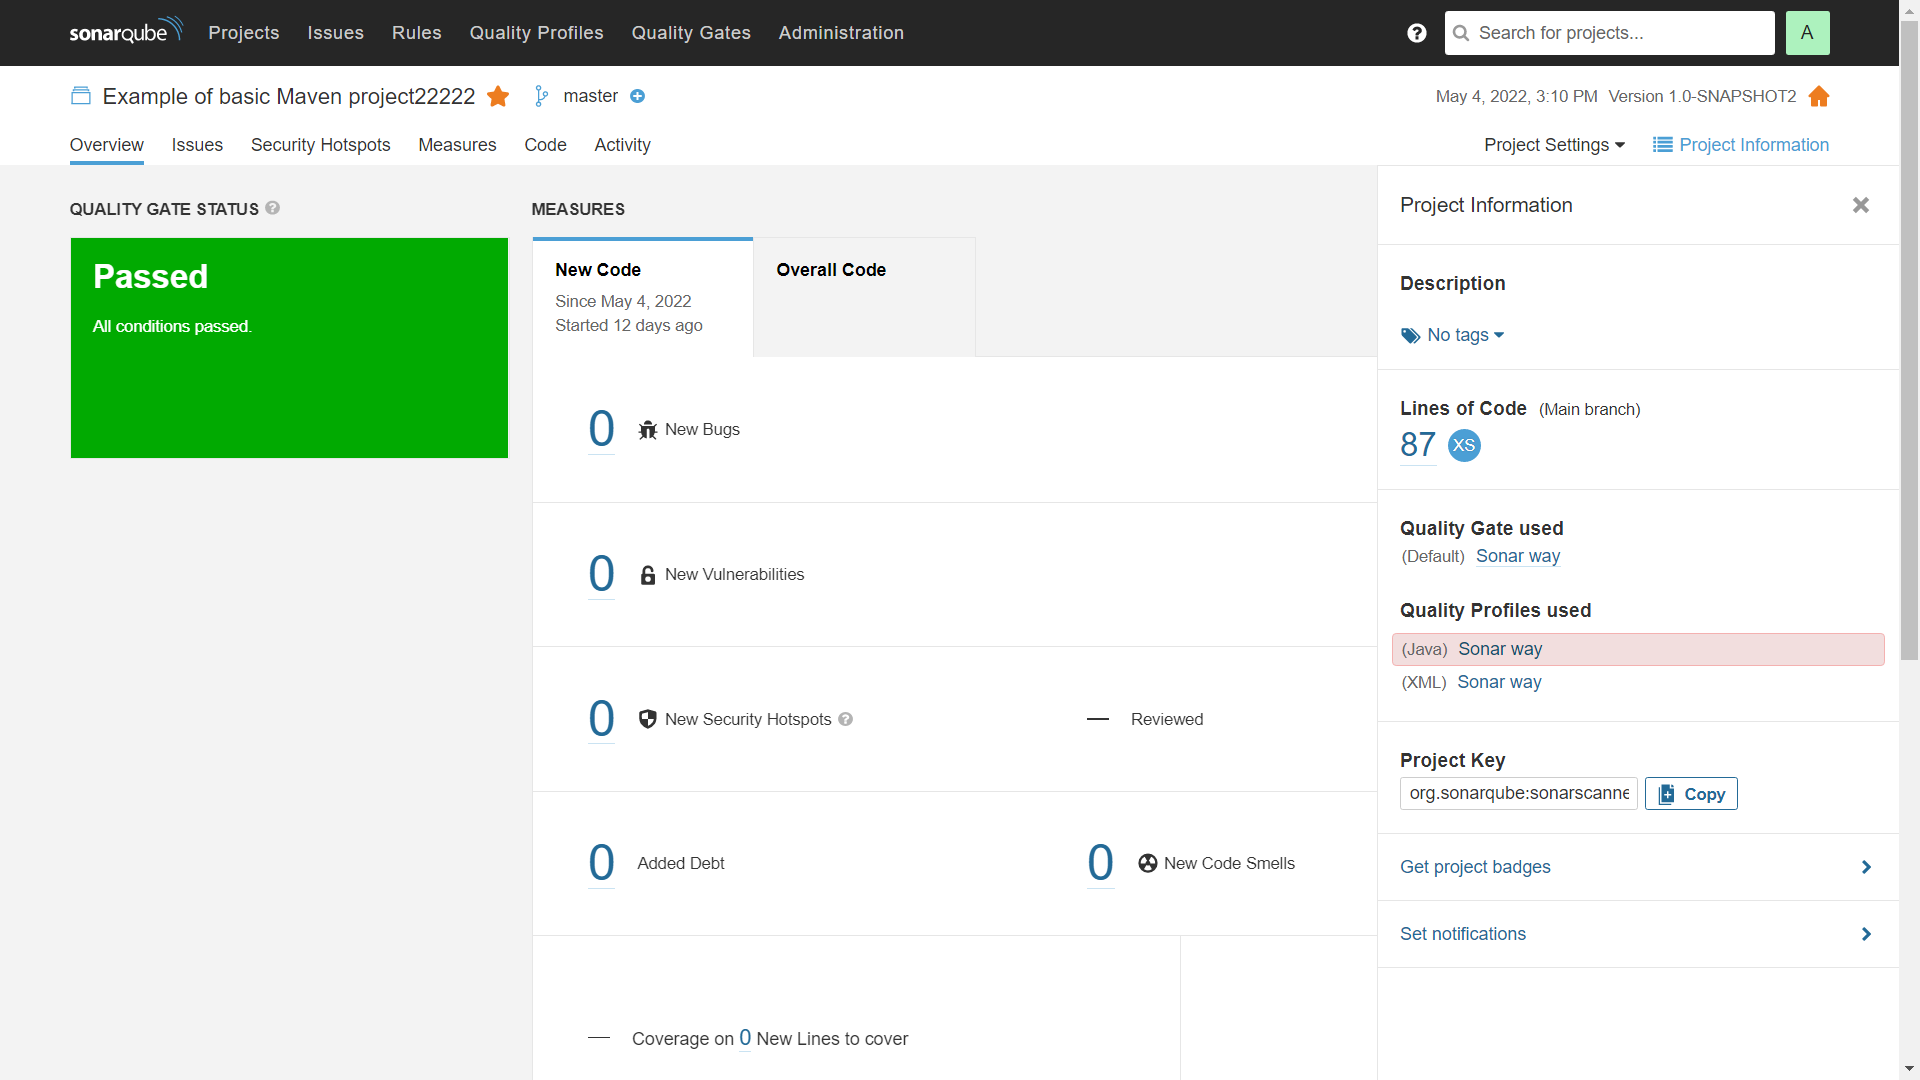
Task: Click the Search for projects field
Action: click(1610, 33)
